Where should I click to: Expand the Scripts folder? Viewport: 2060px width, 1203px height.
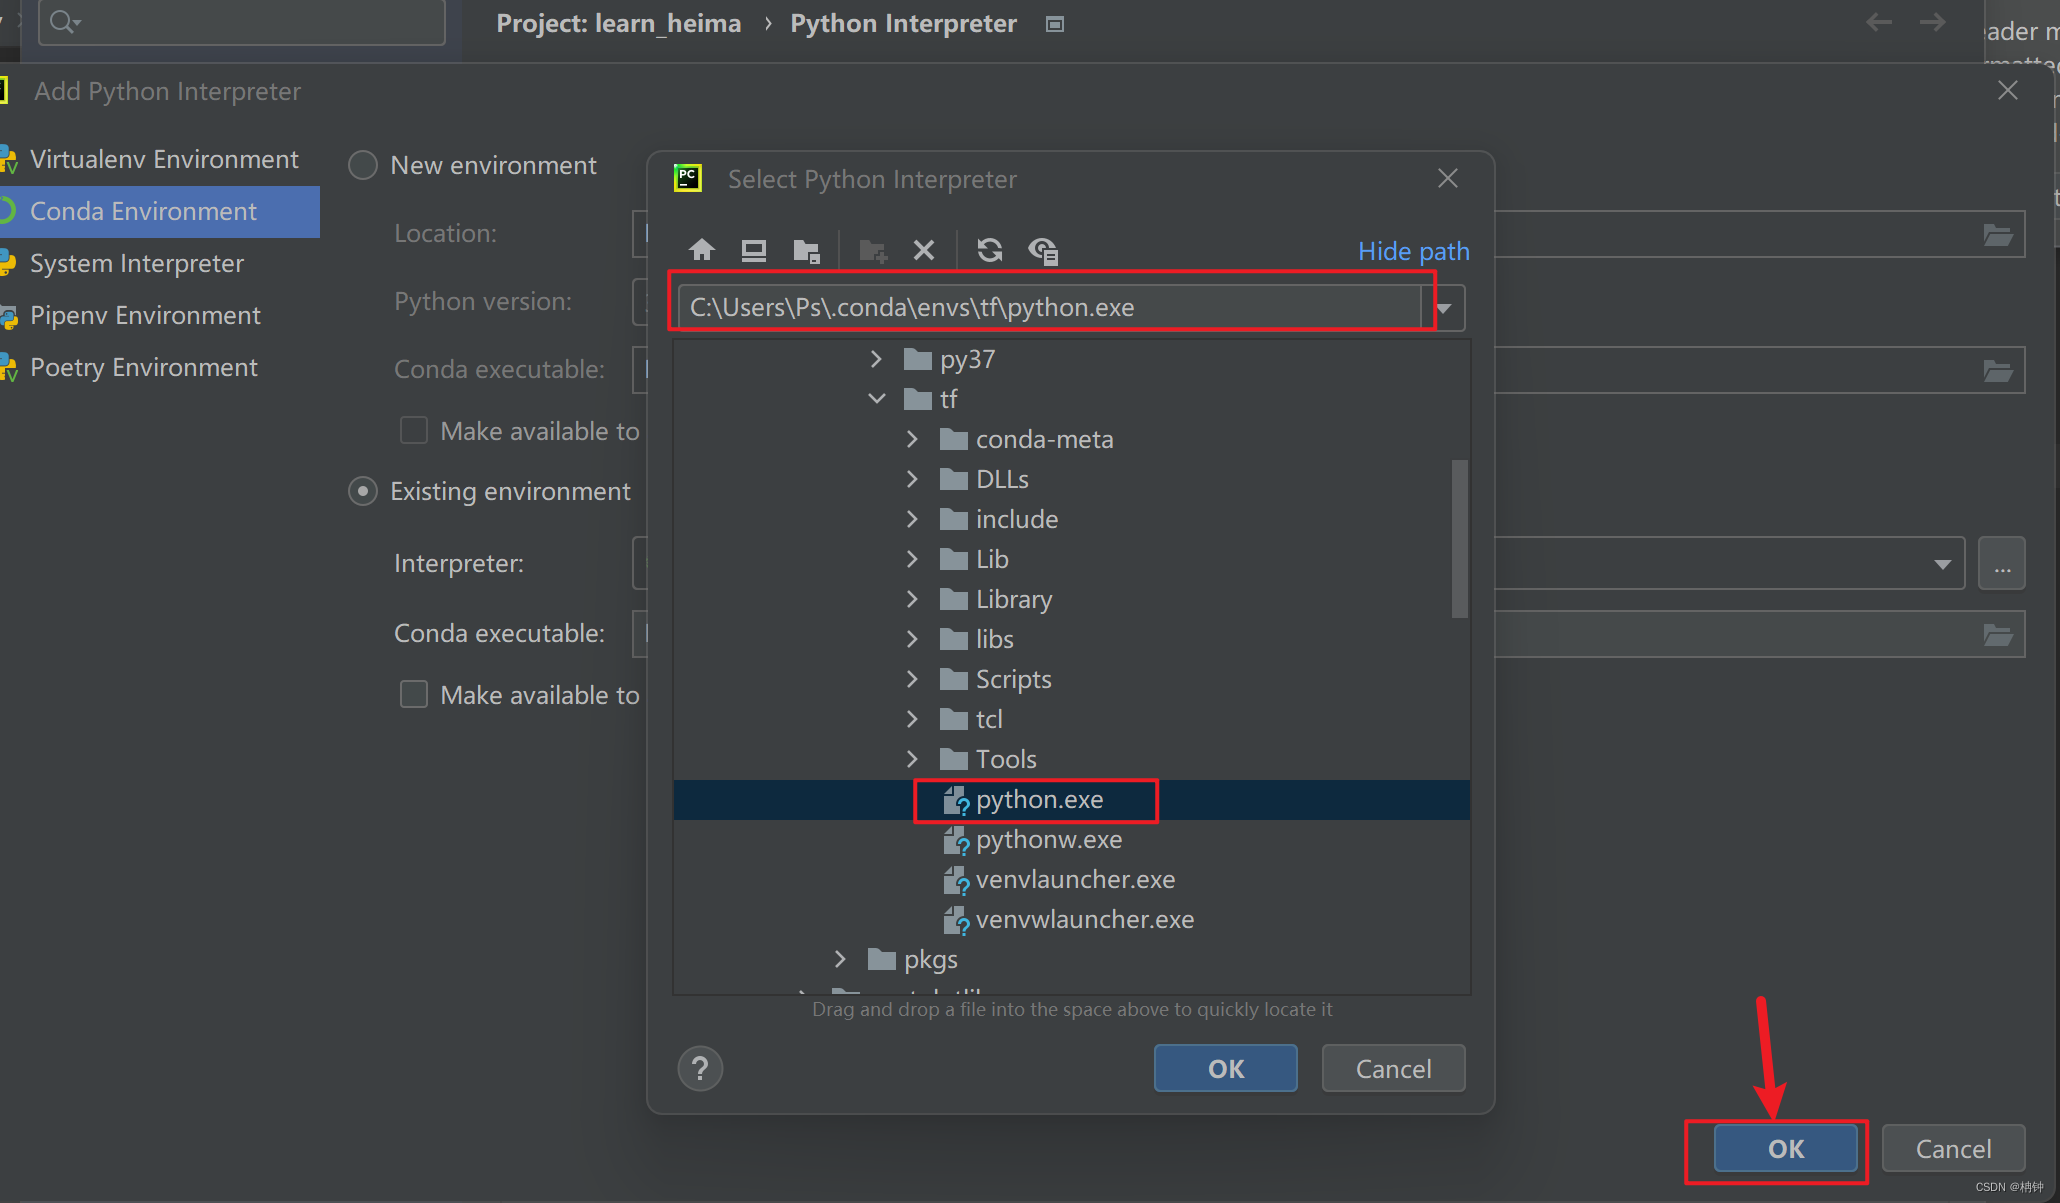click(912, 678)
